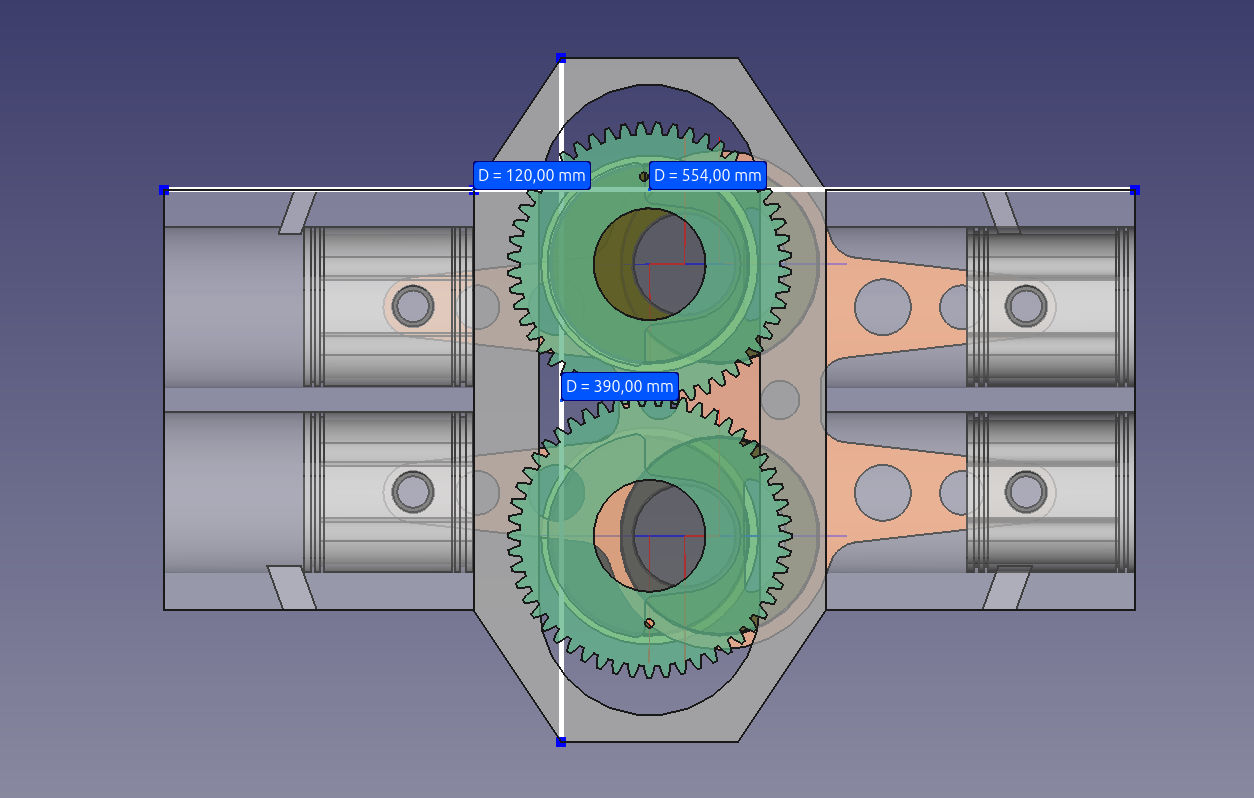Select the lower-right piston's wrist pin
This screenshot has height=798, width=1254.
(x=1025, y=491)
